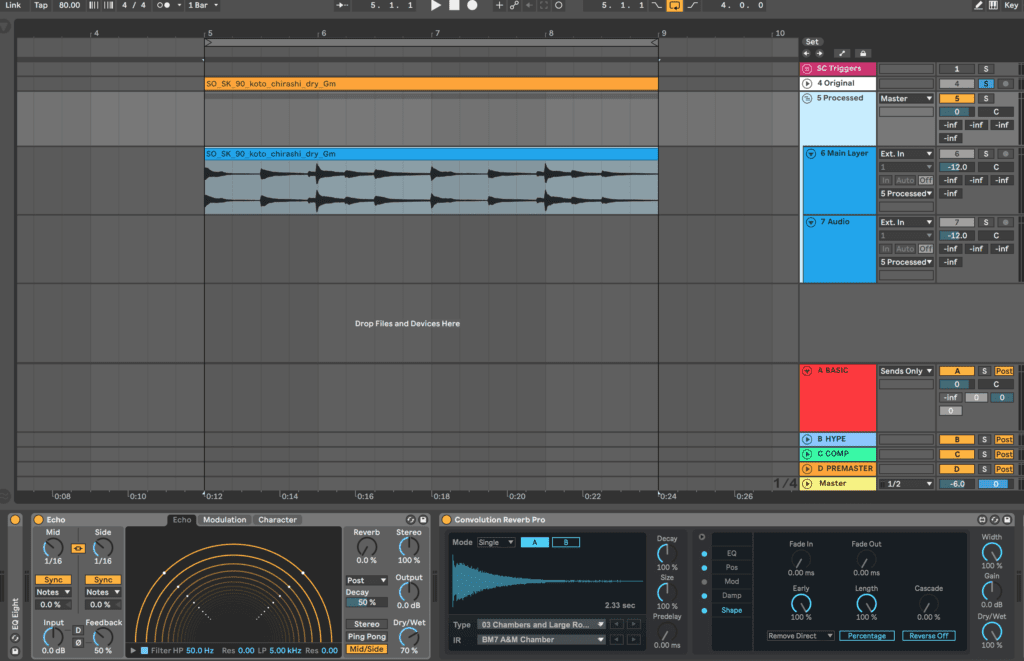Click the pencil Draw Mode icon
1024x661 pixels.
click(x=978, y=5)
